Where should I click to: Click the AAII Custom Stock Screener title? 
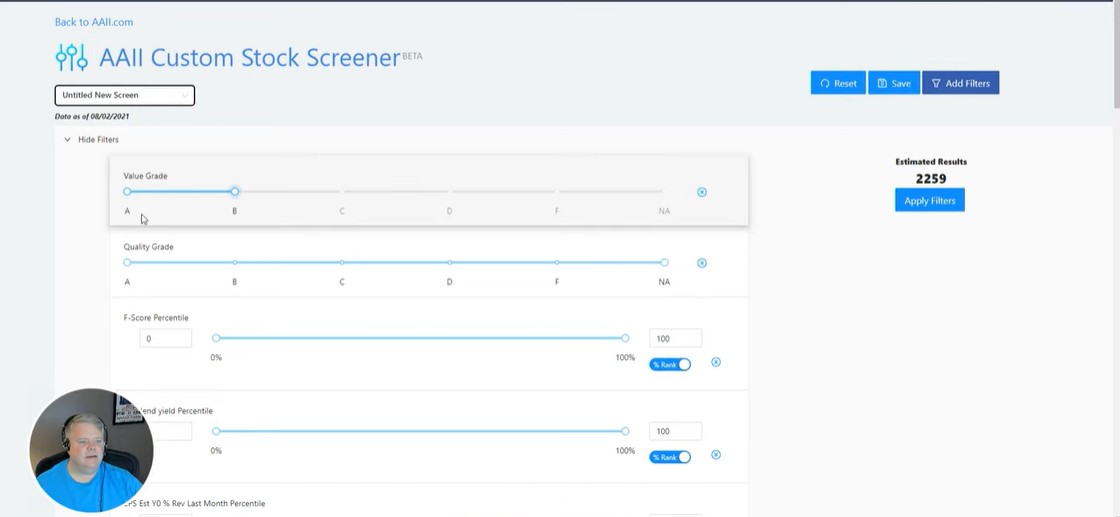tap(249, 58)
